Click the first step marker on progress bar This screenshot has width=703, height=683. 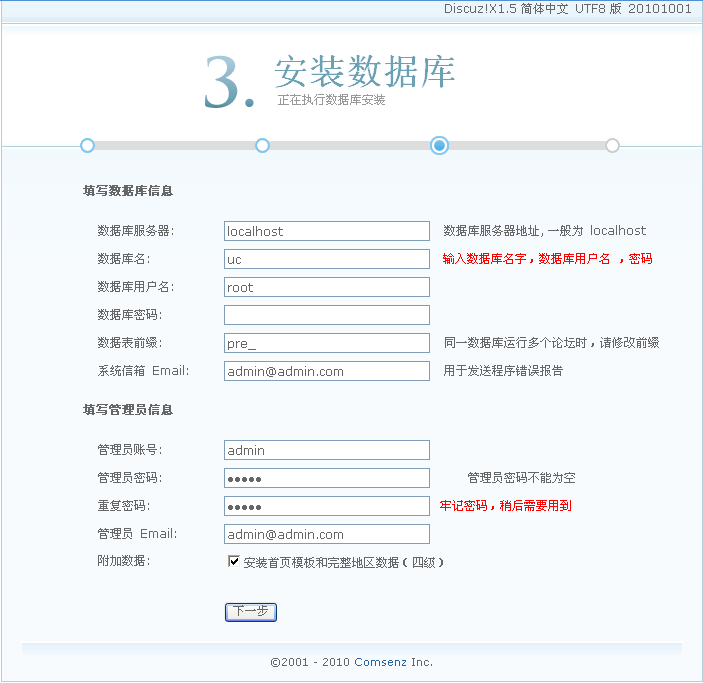pyautogui.click(x=87, y=146)
